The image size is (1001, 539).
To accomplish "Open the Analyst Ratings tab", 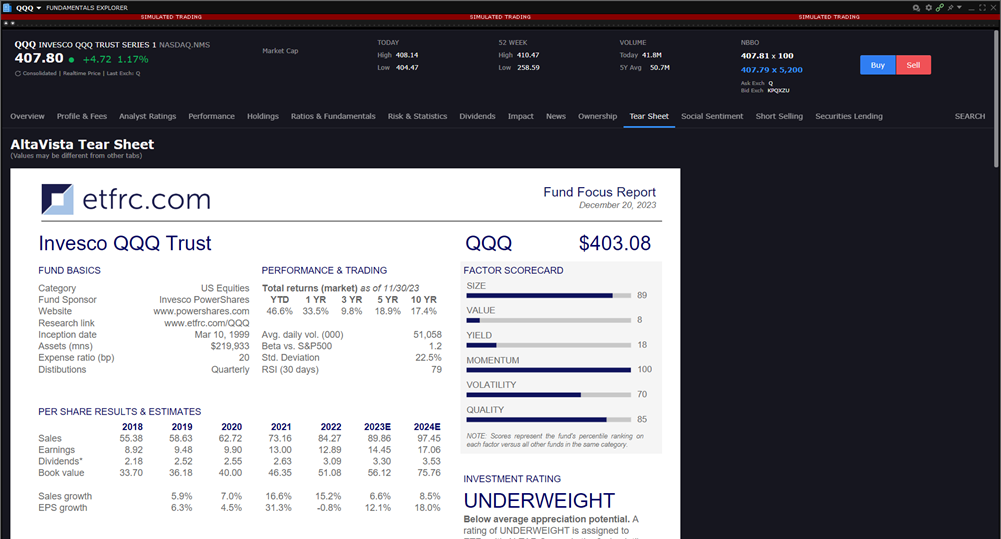I will [x=147, y=116].
